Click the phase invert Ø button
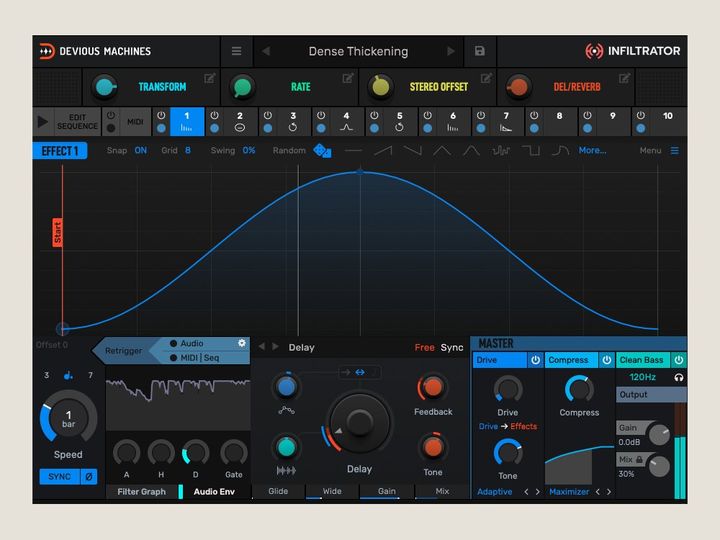The height and width of the screenshot is (540, 720). 89,477
